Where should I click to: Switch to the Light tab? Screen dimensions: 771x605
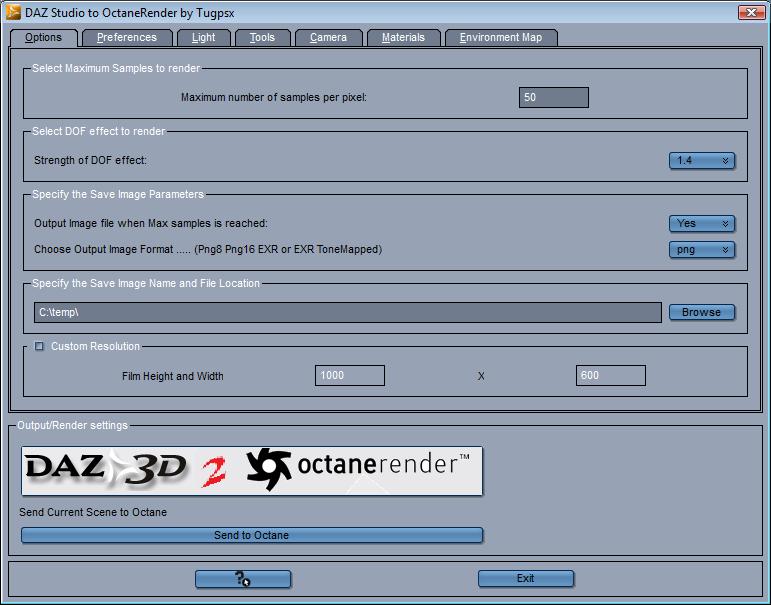(204, 37)
